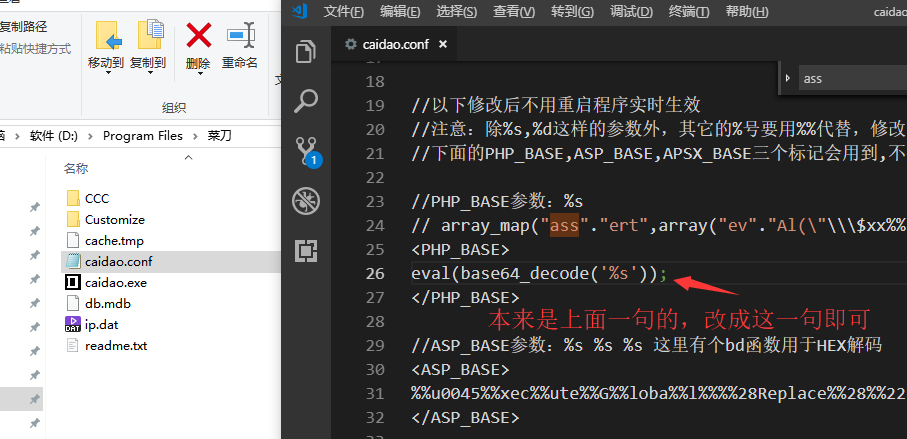
Task: Open 调试(D) menu
Action: 631,11
